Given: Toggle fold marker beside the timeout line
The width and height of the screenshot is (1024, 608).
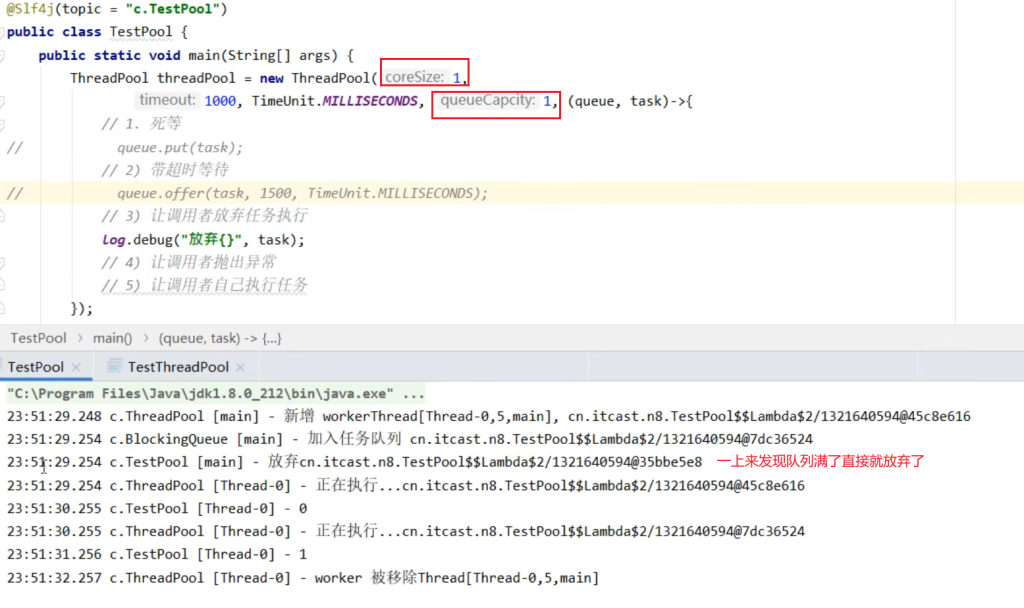Looking at the screenshot, I should 4,101.
